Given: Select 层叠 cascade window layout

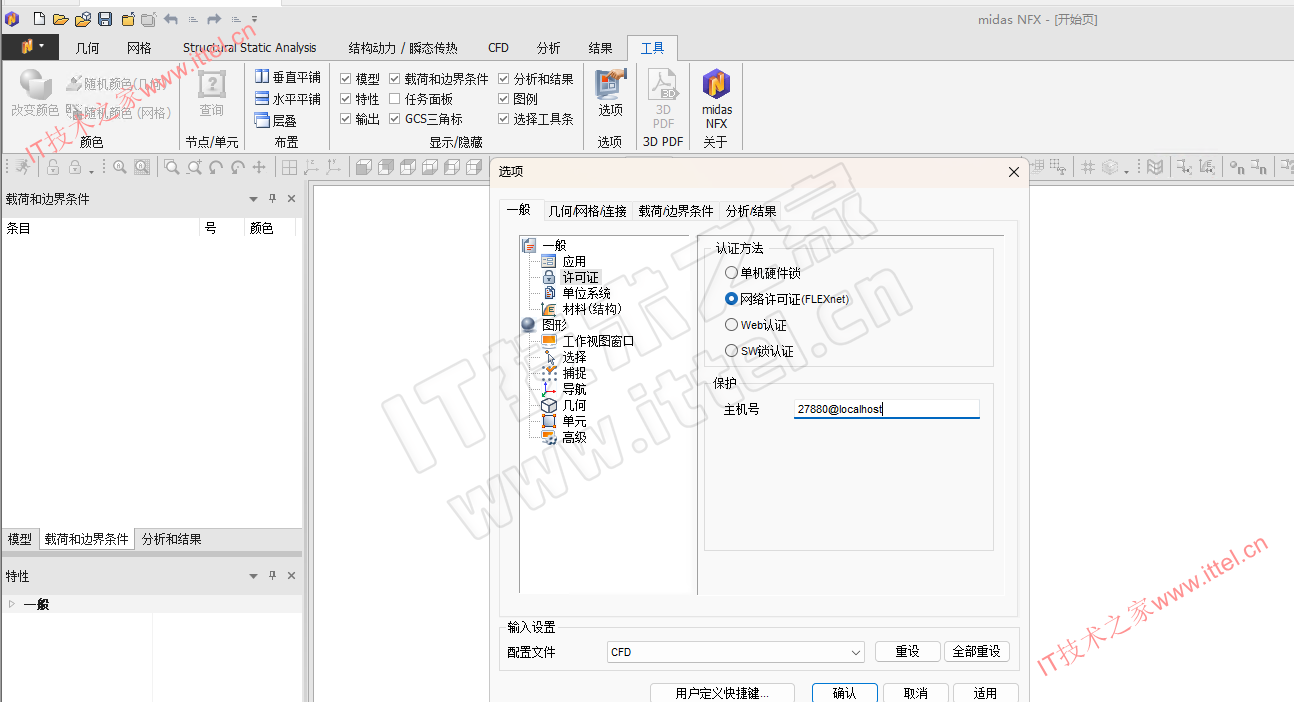Looking at the screenshot, I should (x=276, y=121).
